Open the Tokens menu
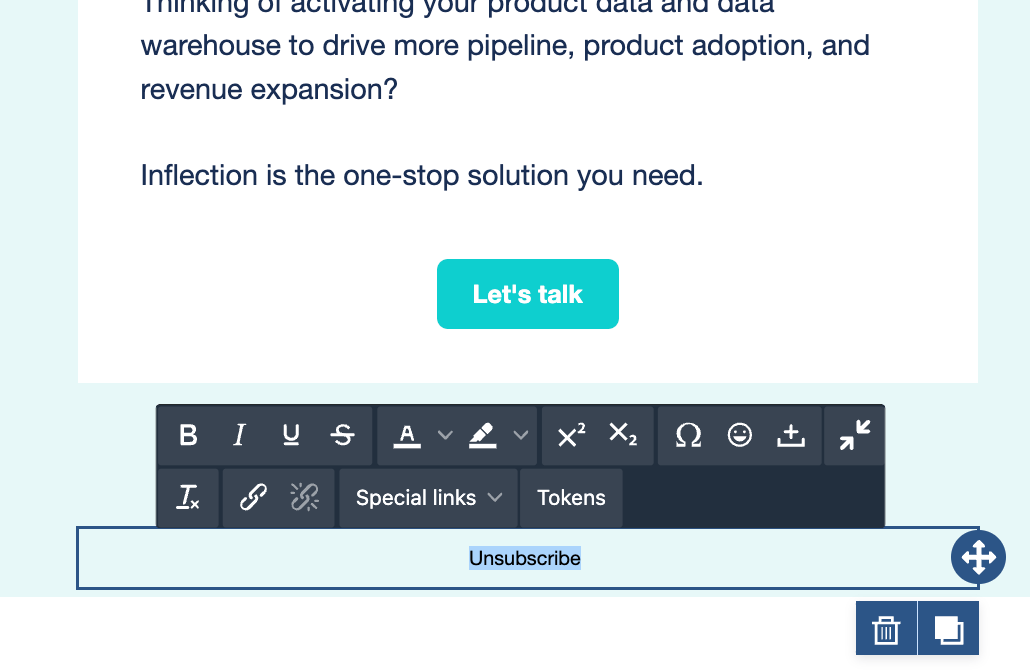 (x=571, y=497)
